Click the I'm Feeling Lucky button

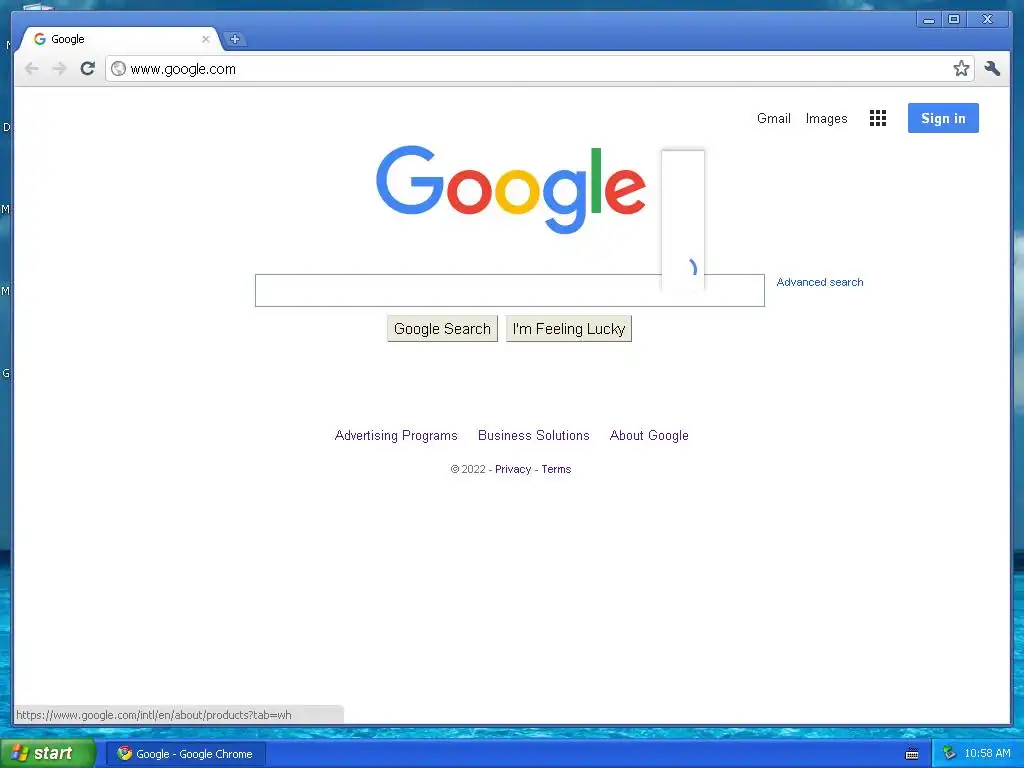569,328
